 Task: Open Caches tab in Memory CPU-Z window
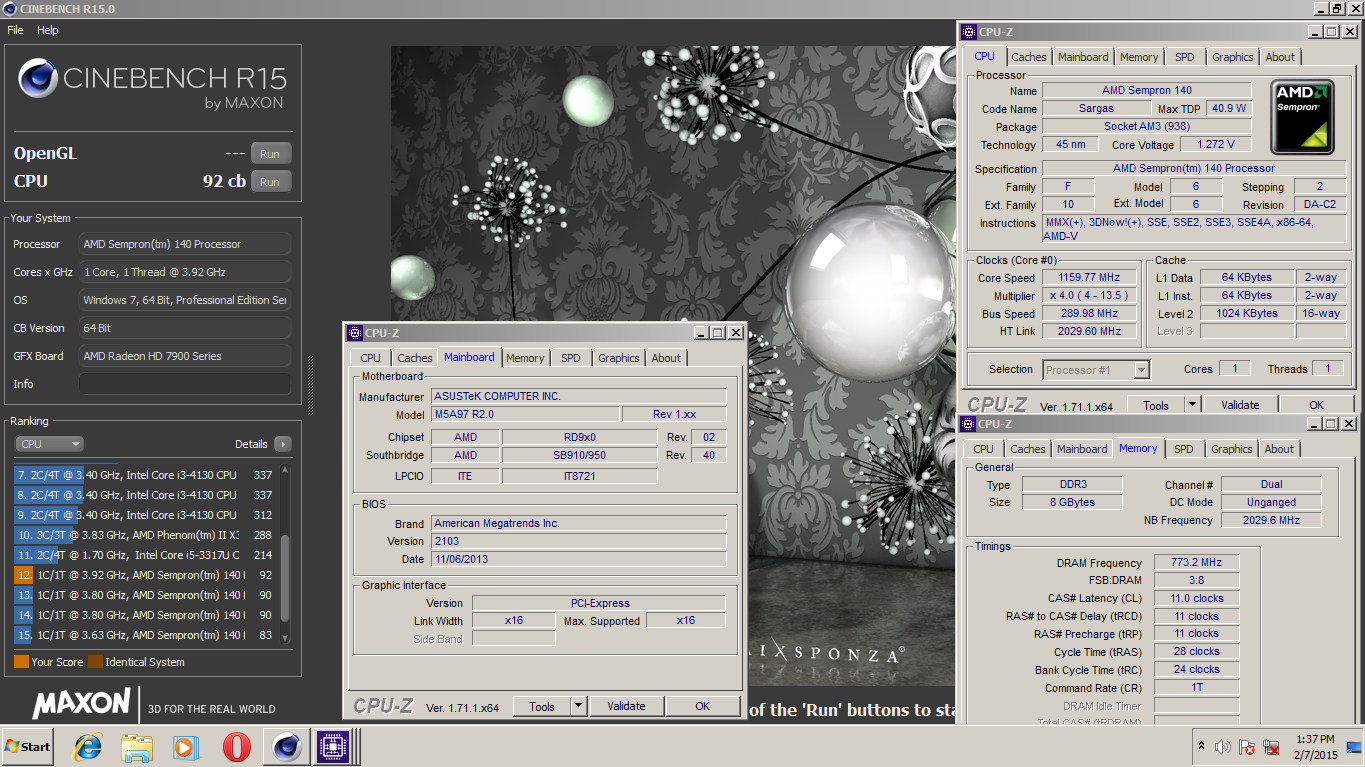[x=1028, y=449]
